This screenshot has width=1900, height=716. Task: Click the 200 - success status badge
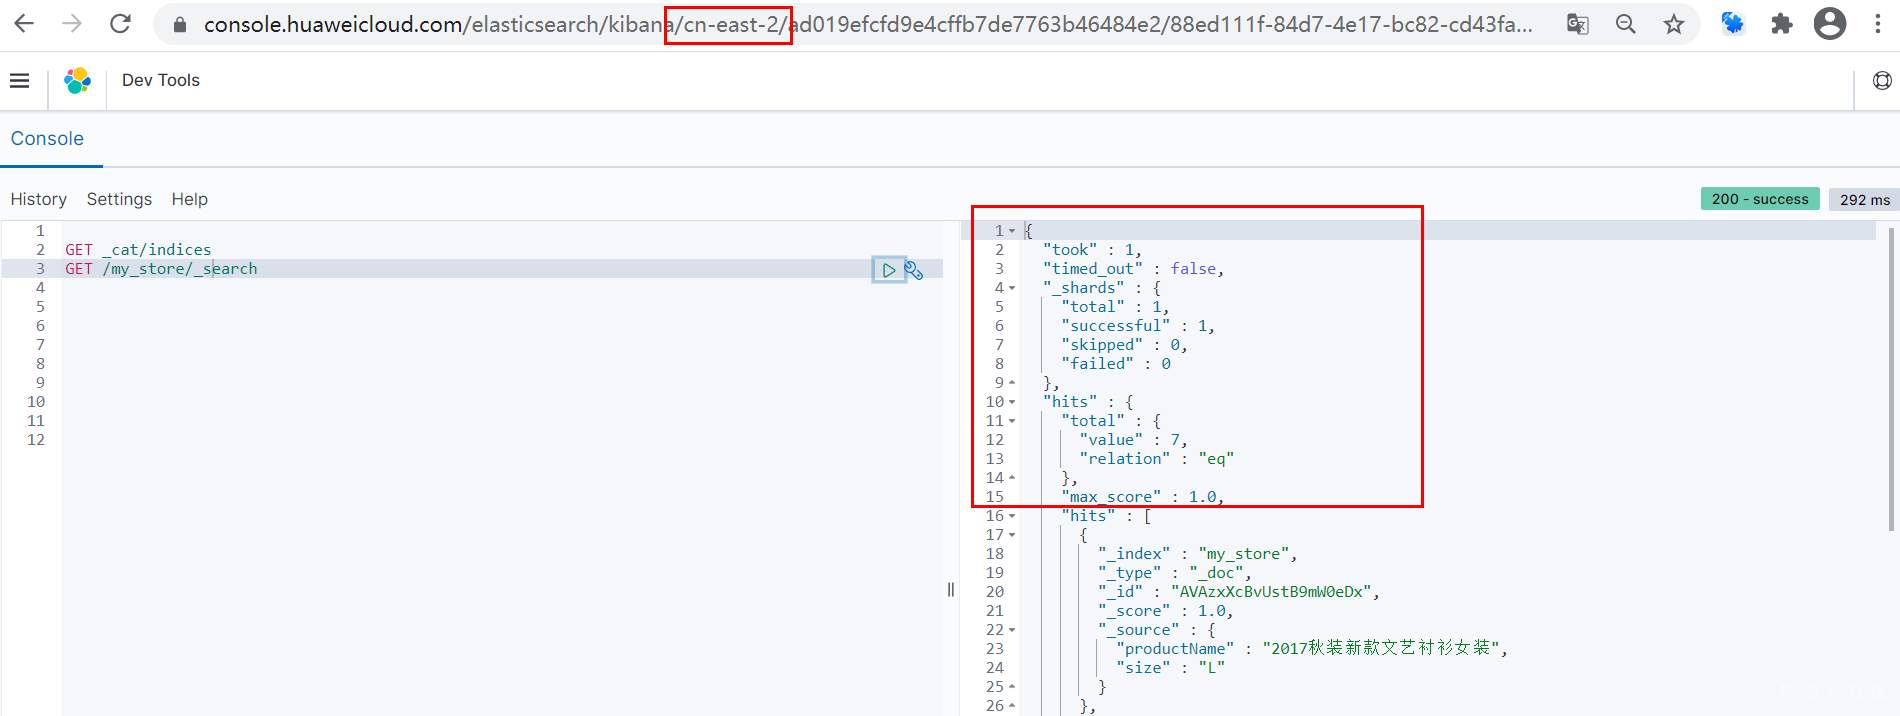pos(1760,199)
